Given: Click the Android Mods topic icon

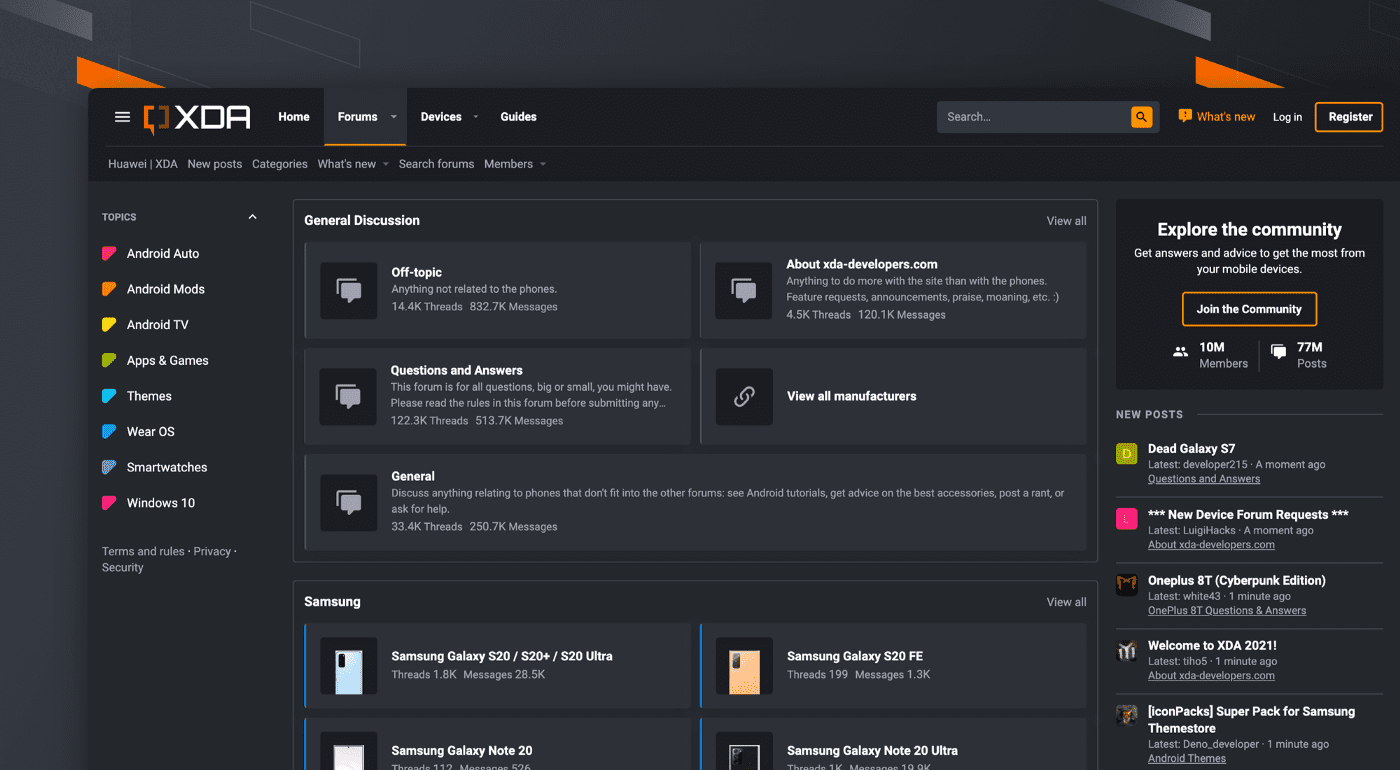Looking at the screenshot, I should point(109,289).
